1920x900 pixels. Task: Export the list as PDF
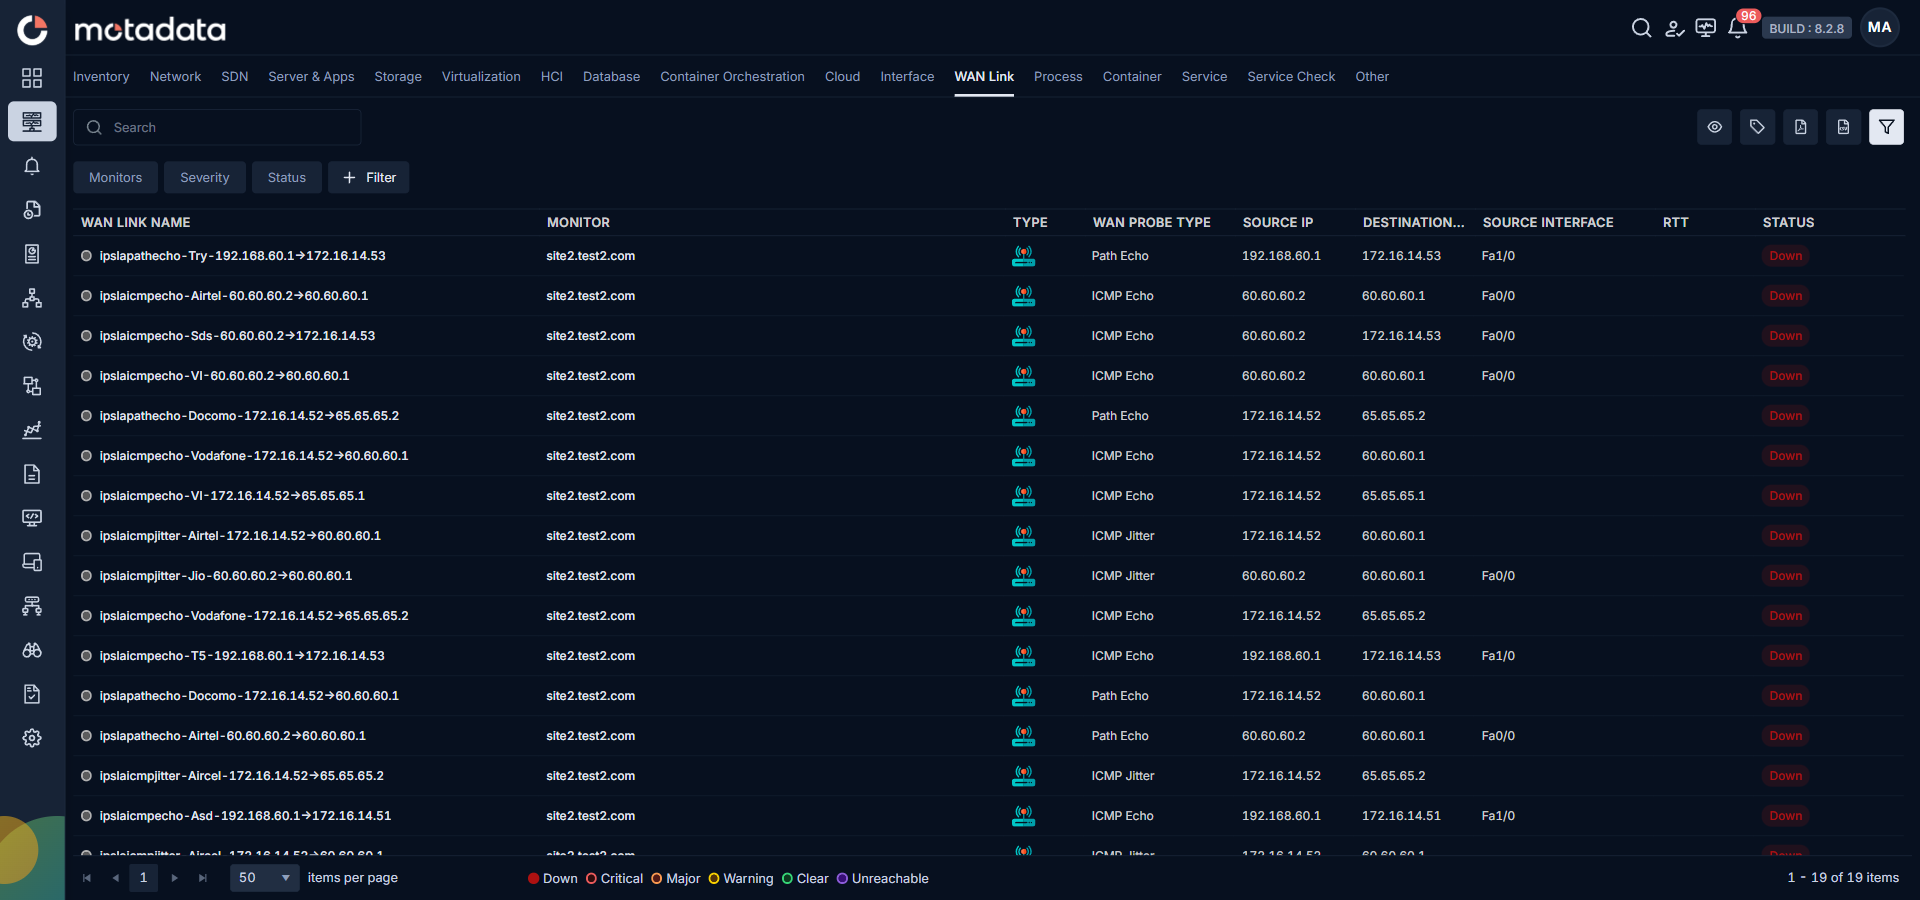tap(1800, 127)
